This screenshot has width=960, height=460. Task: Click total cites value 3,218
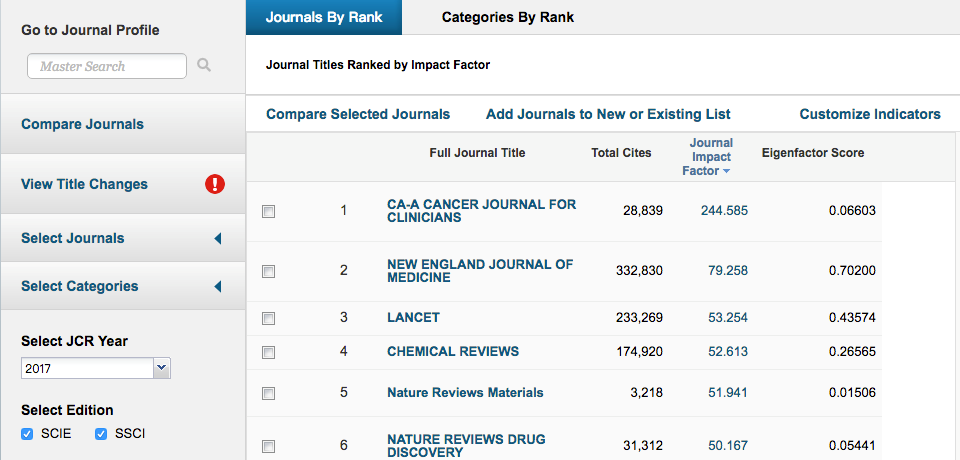[646, 393]
